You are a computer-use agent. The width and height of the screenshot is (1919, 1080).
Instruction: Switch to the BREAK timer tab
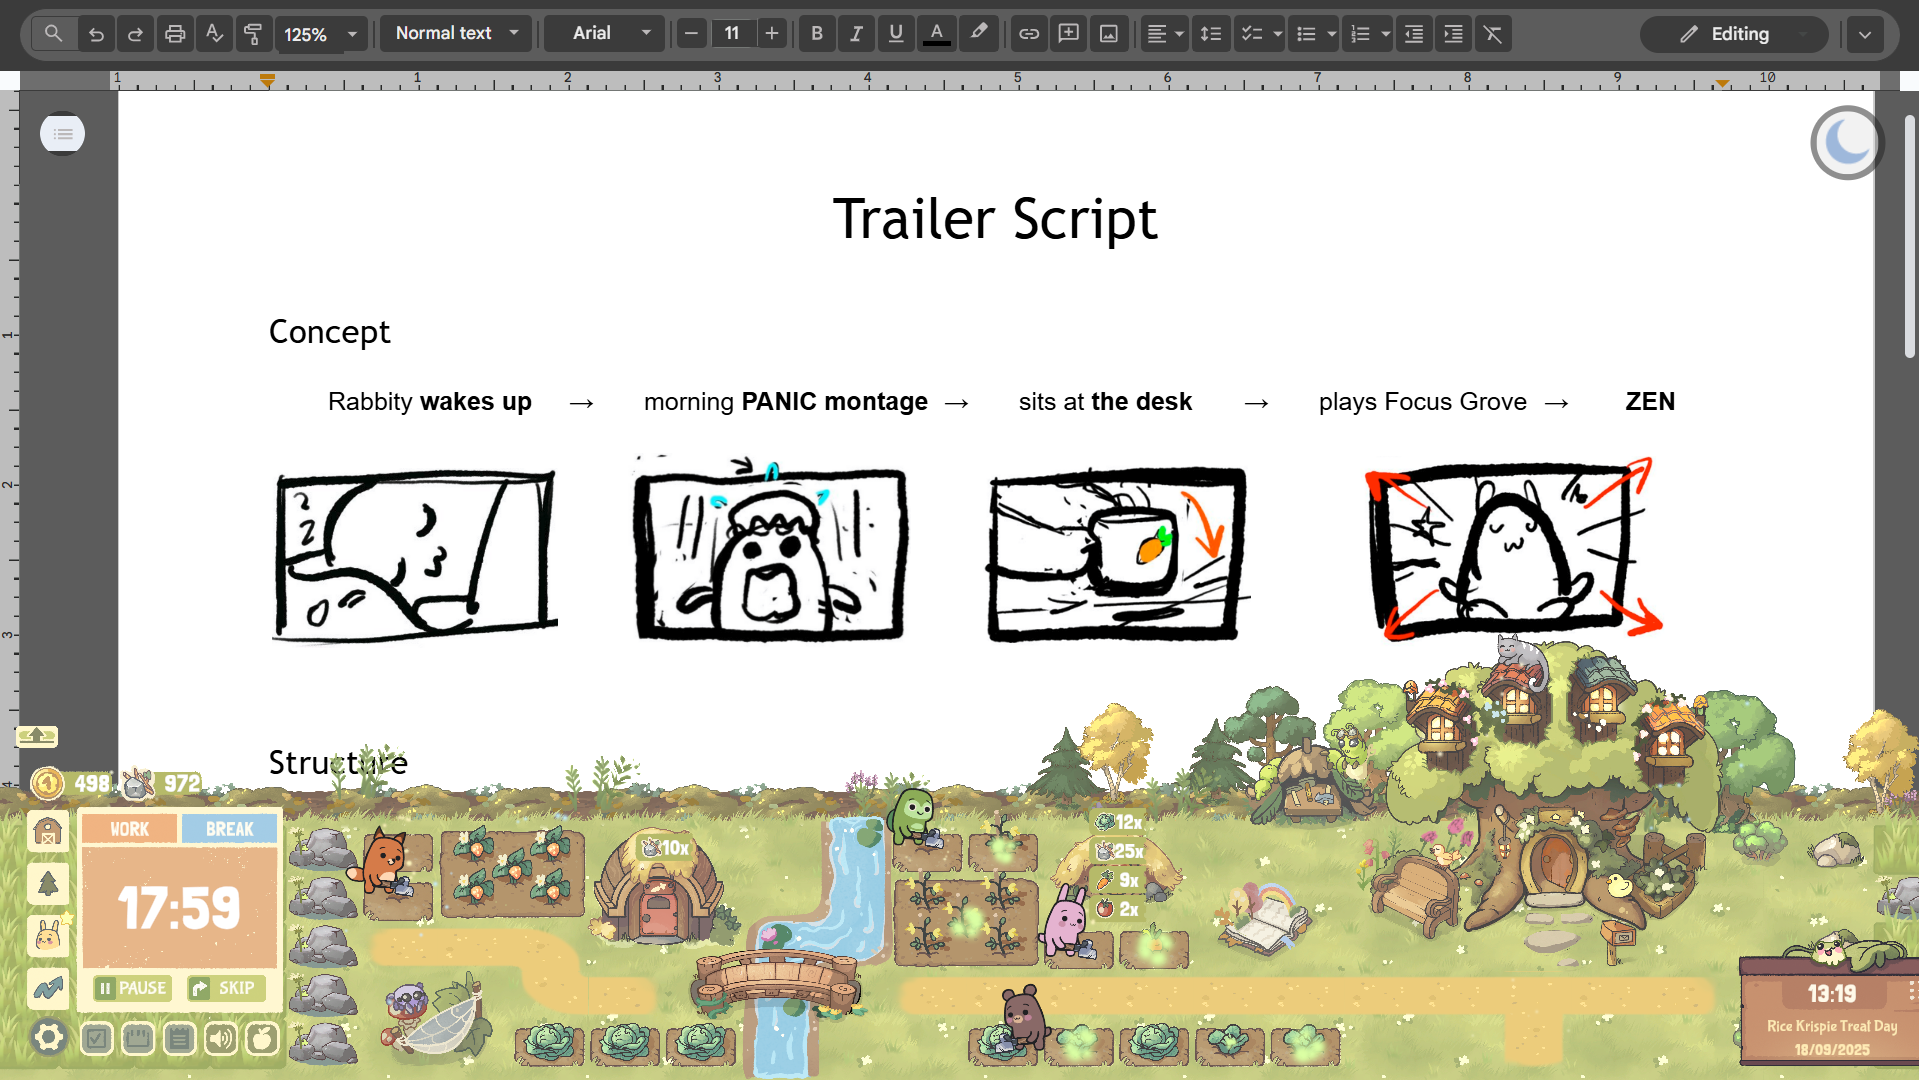(x=230, y=829)
